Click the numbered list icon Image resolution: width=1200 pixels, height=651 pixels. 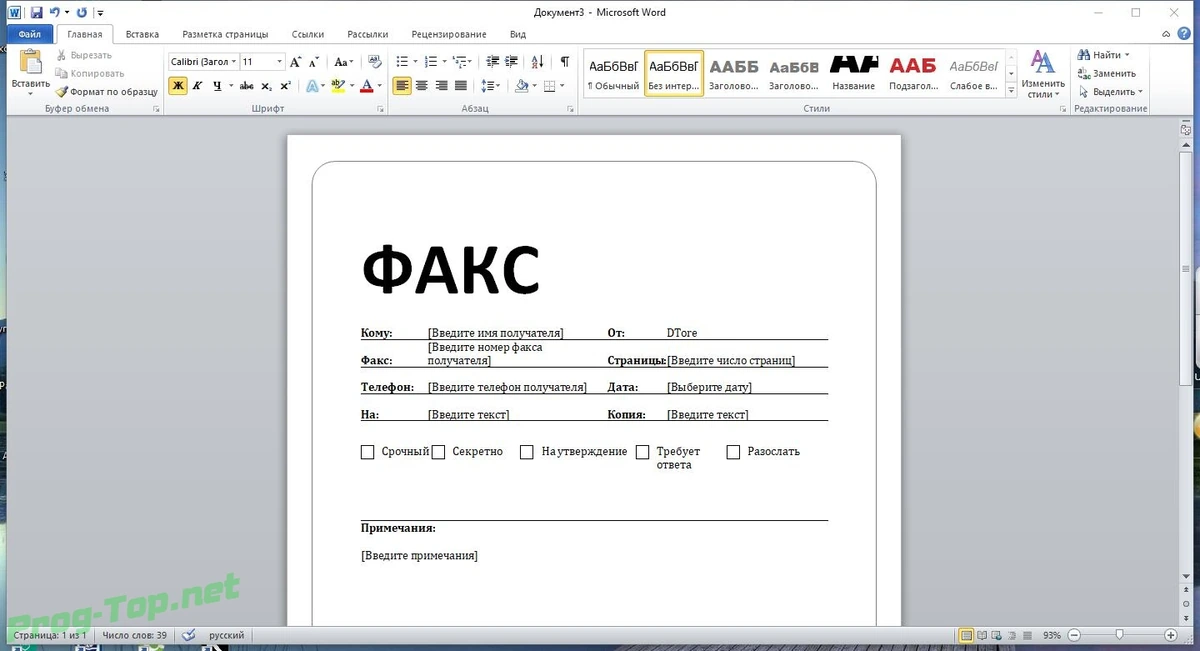[430, 62]
